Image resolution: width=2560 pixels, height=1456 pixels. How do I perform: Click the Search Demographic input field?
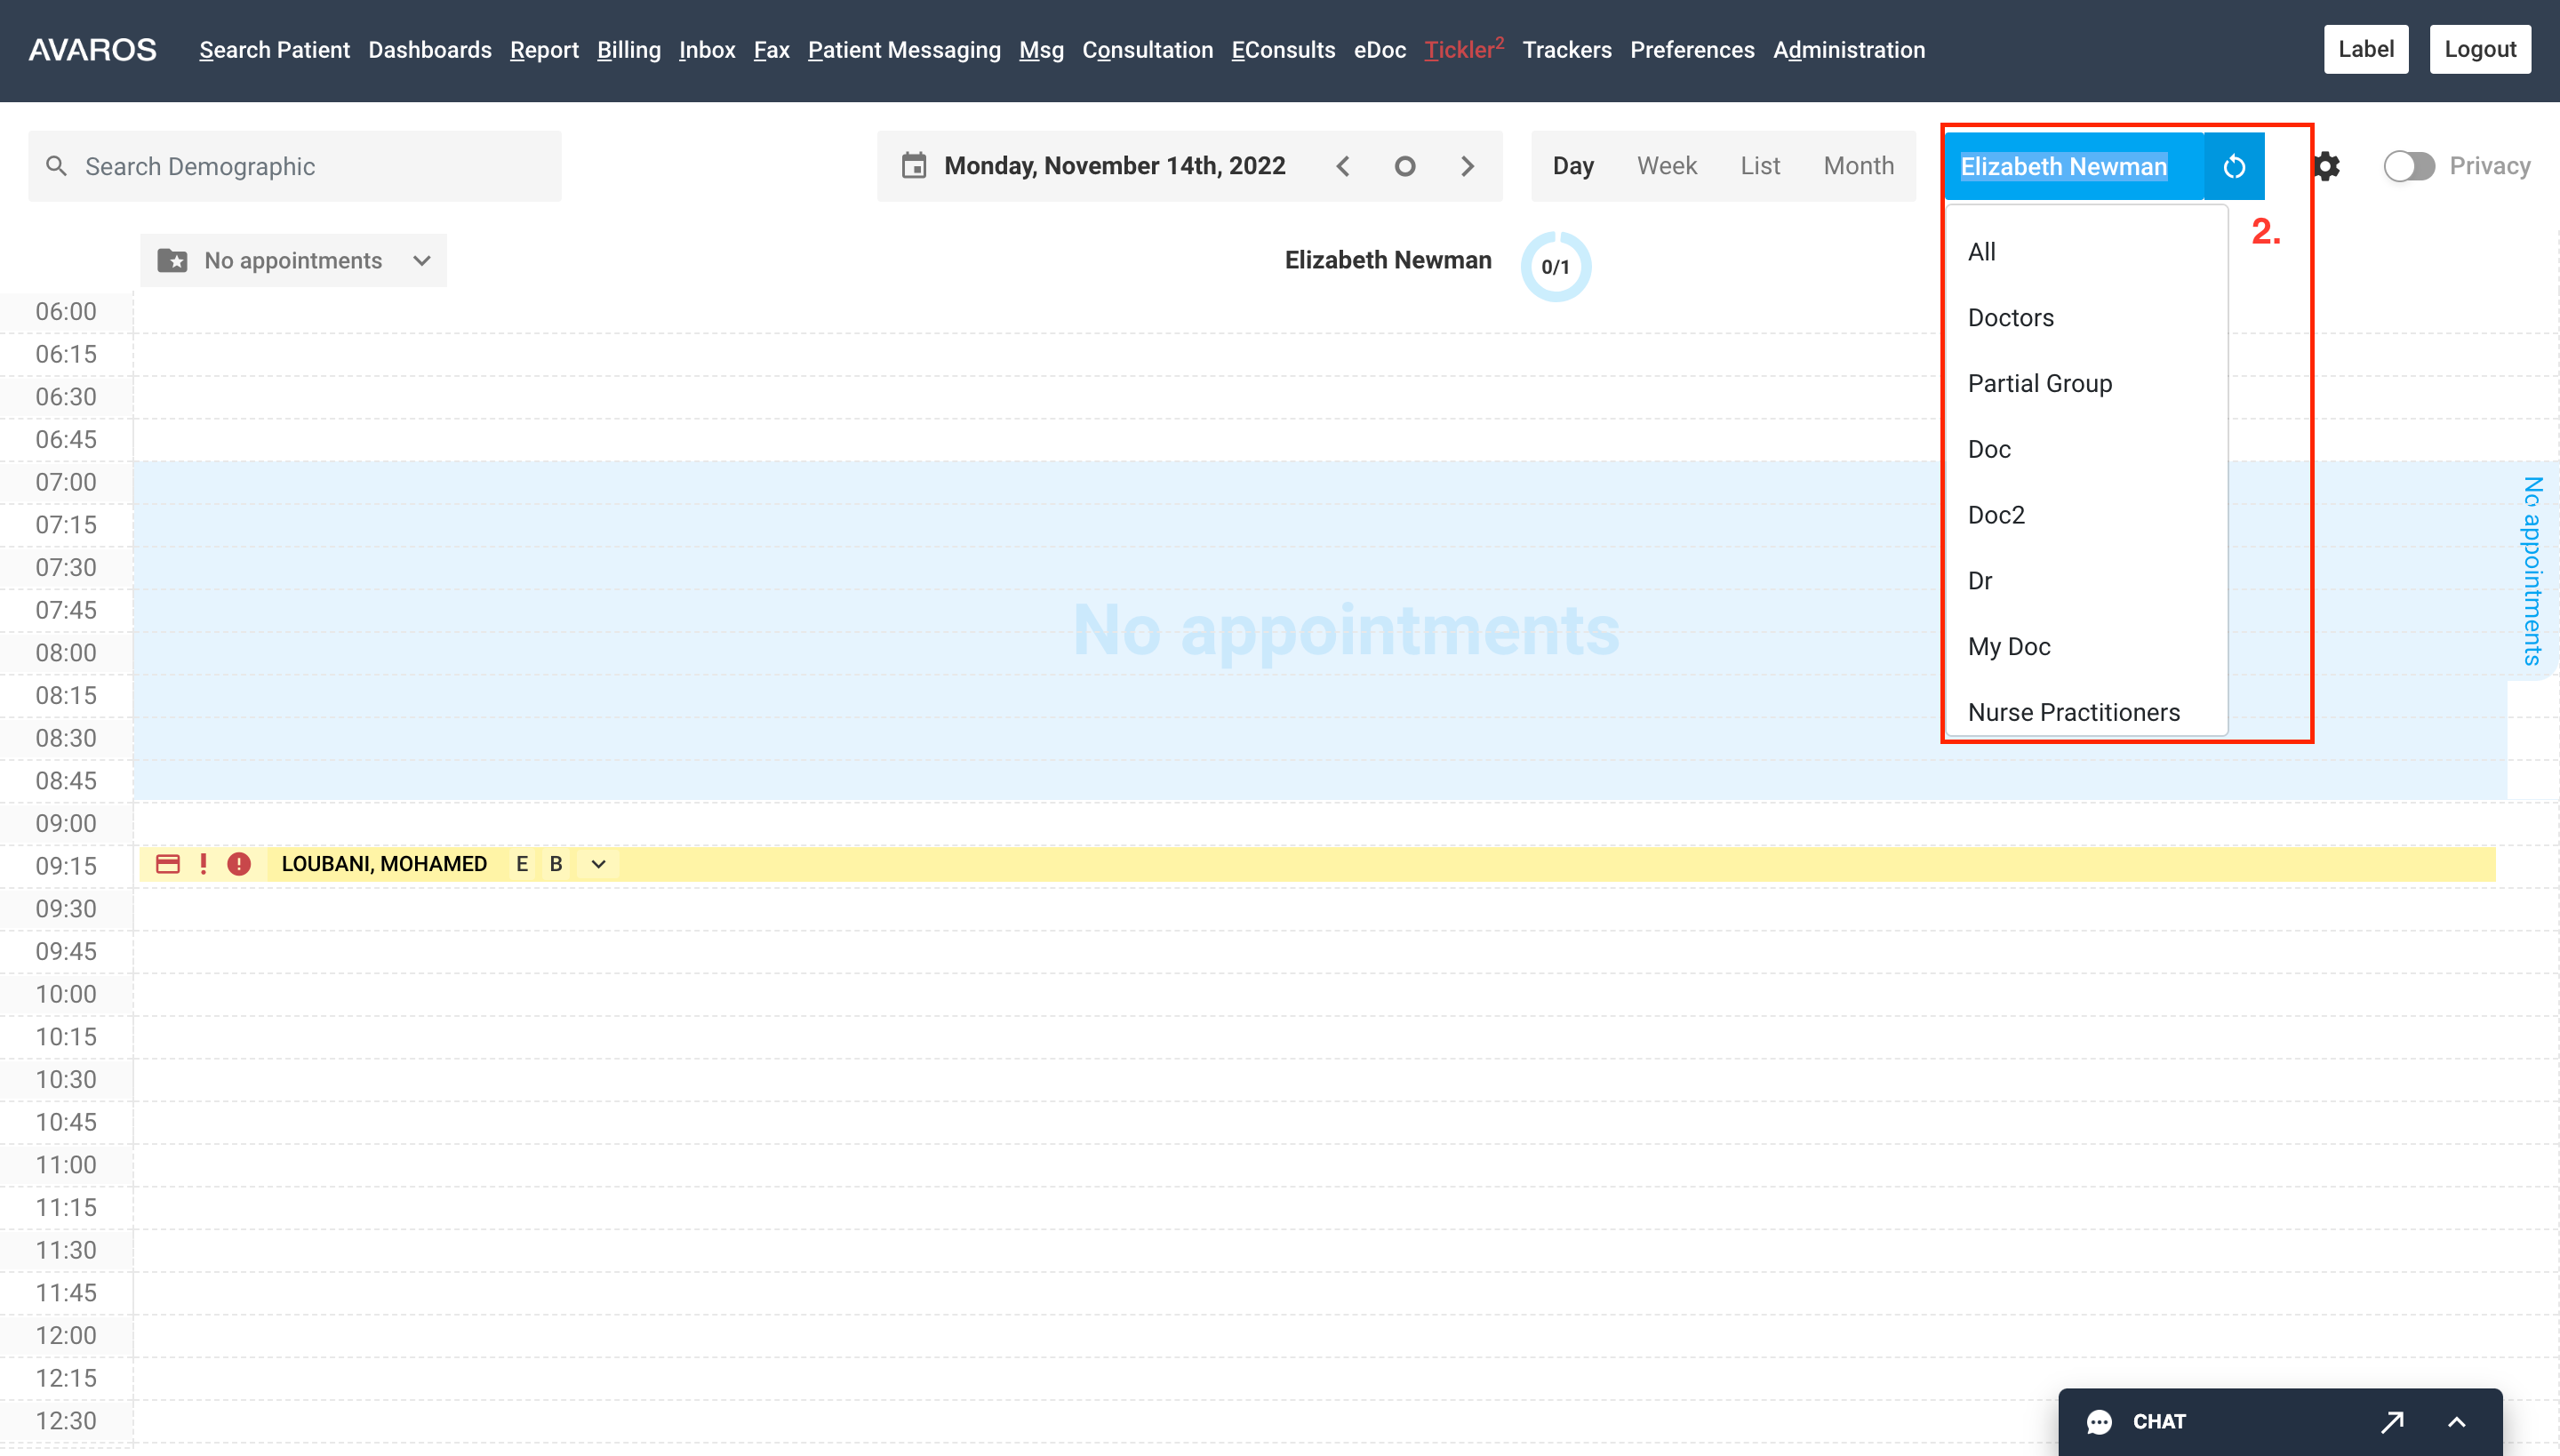tap(295, 165)
